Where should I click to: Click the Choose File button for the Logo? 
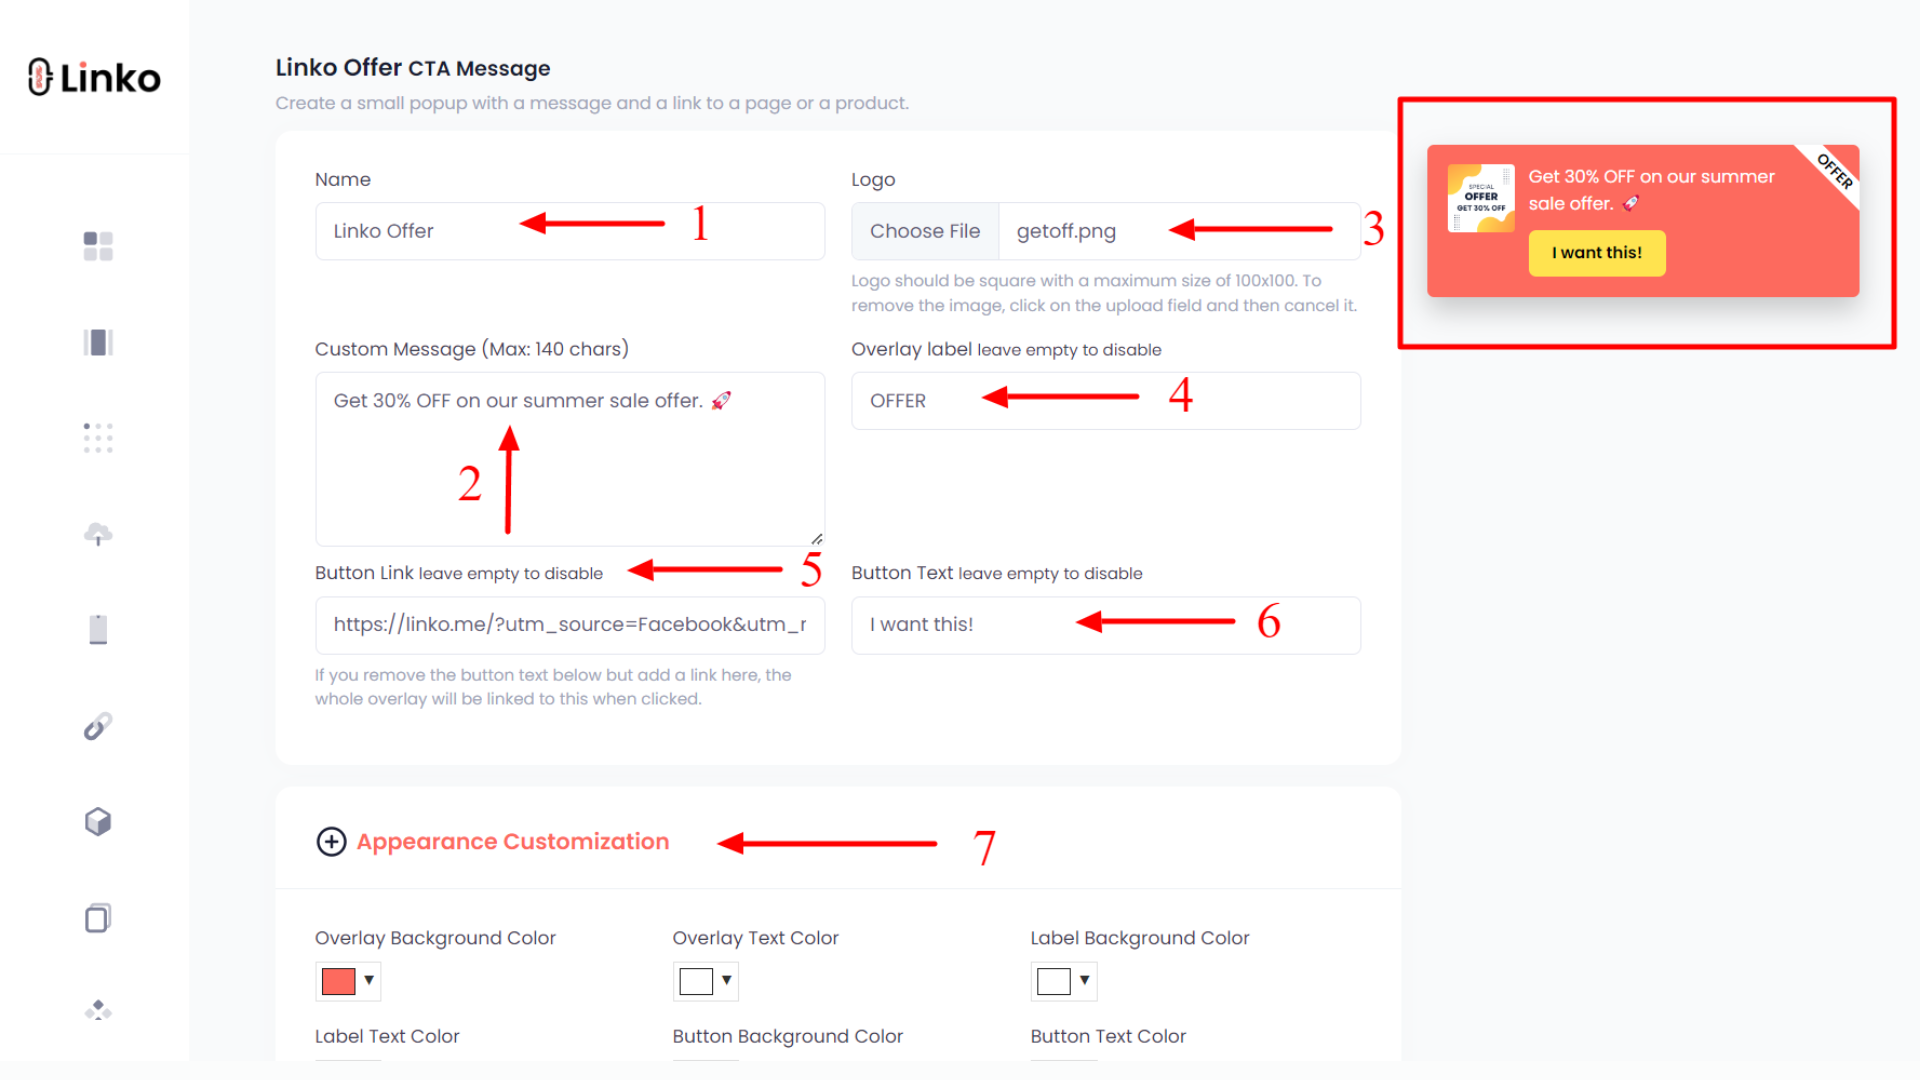point(924,231)
